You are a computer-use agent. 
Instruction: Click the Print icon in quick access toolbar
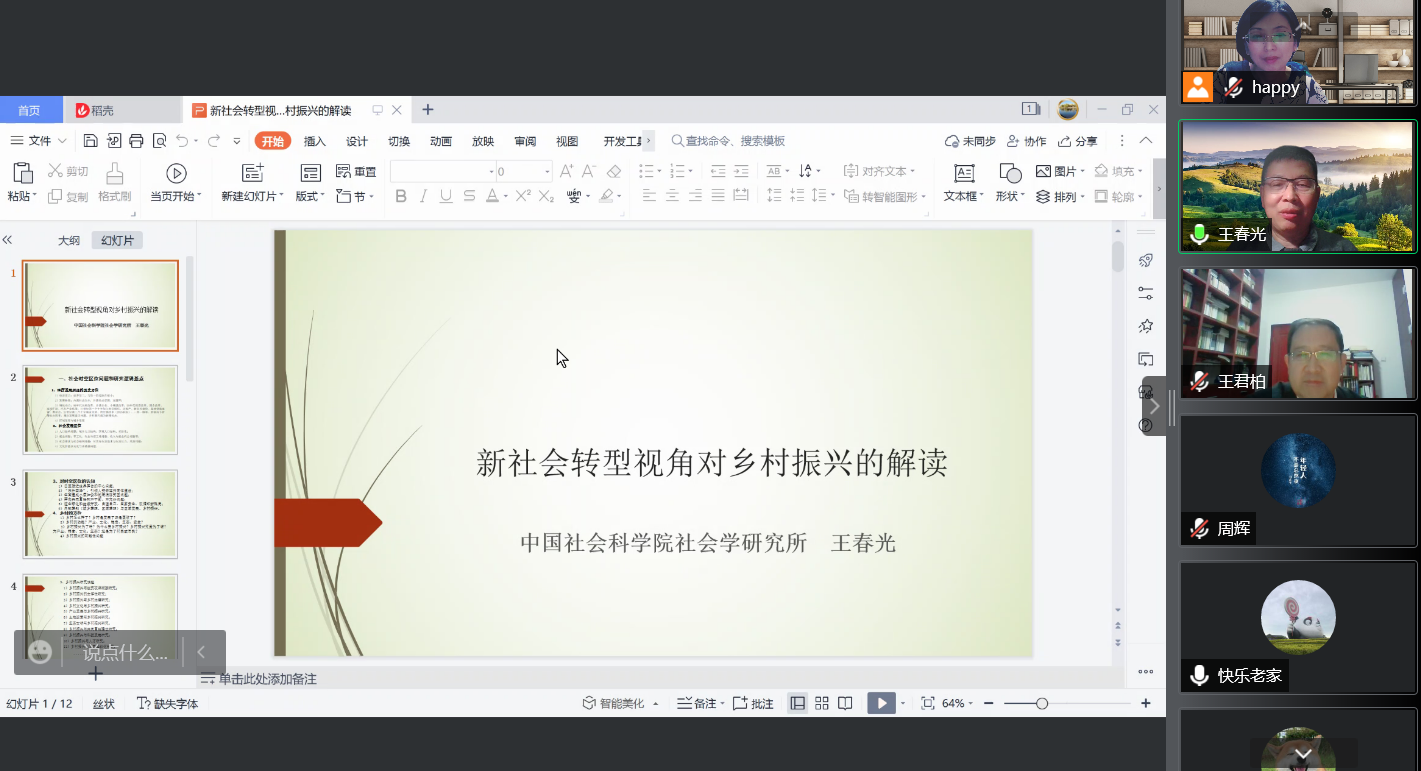(137, 141)
